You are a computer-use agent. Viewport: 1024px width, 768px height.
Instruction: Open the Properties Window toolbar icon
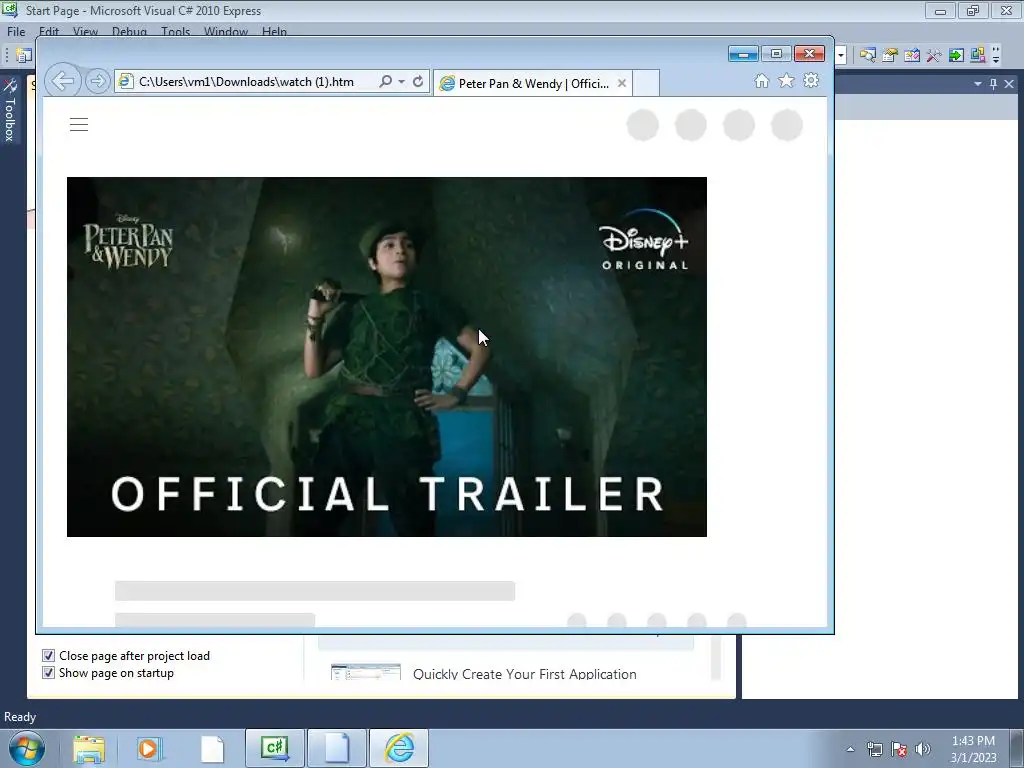pos(889,56)
